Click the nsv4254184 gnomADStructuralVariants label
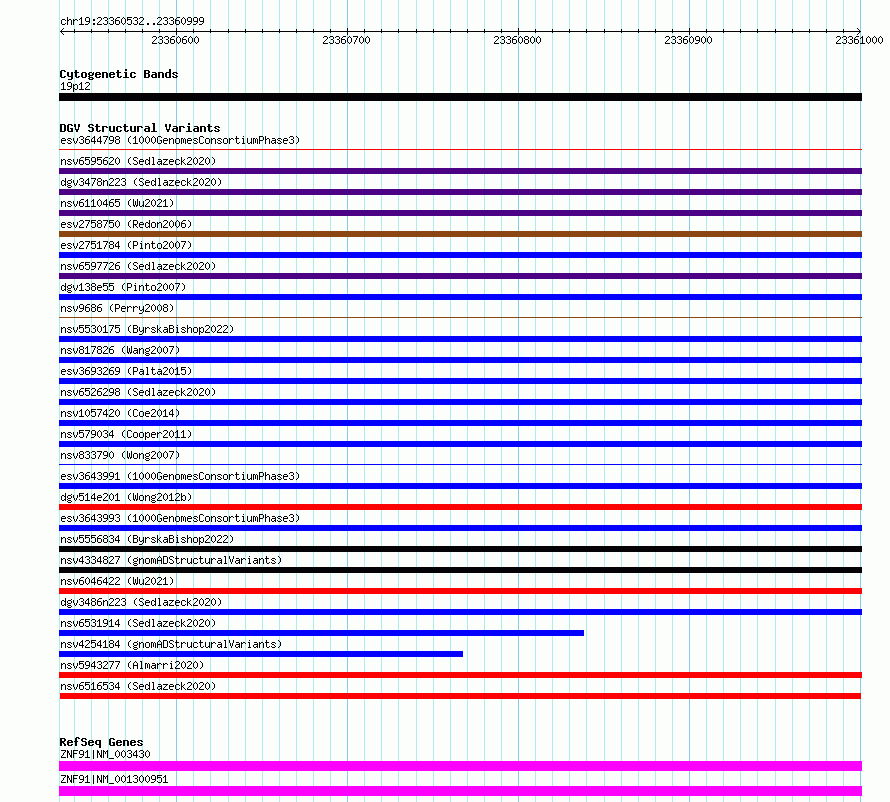Viewport: 890px width, 802px height. [171, 644]
